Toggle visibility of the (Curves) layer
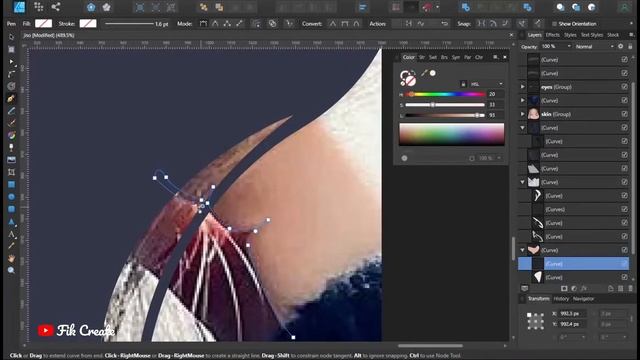Screen dimensions: 640x360 (x=624, y=209)
